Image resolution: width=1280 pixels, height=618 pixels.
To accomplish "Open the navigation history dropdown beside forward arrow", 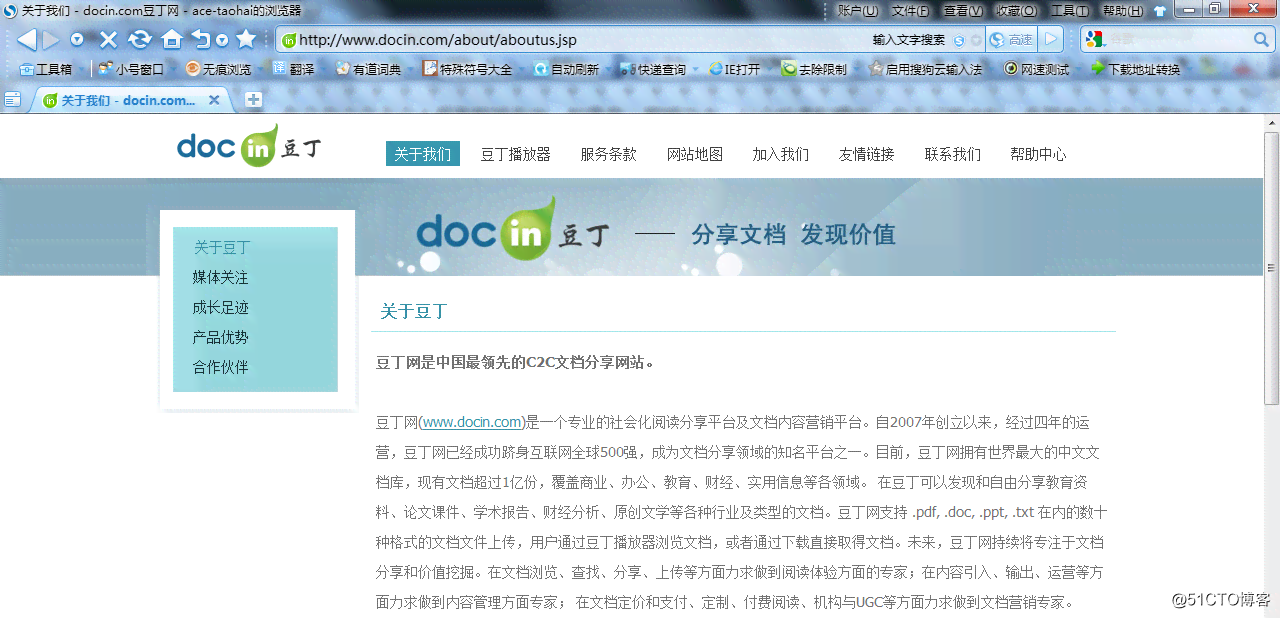I will [77, 40].
